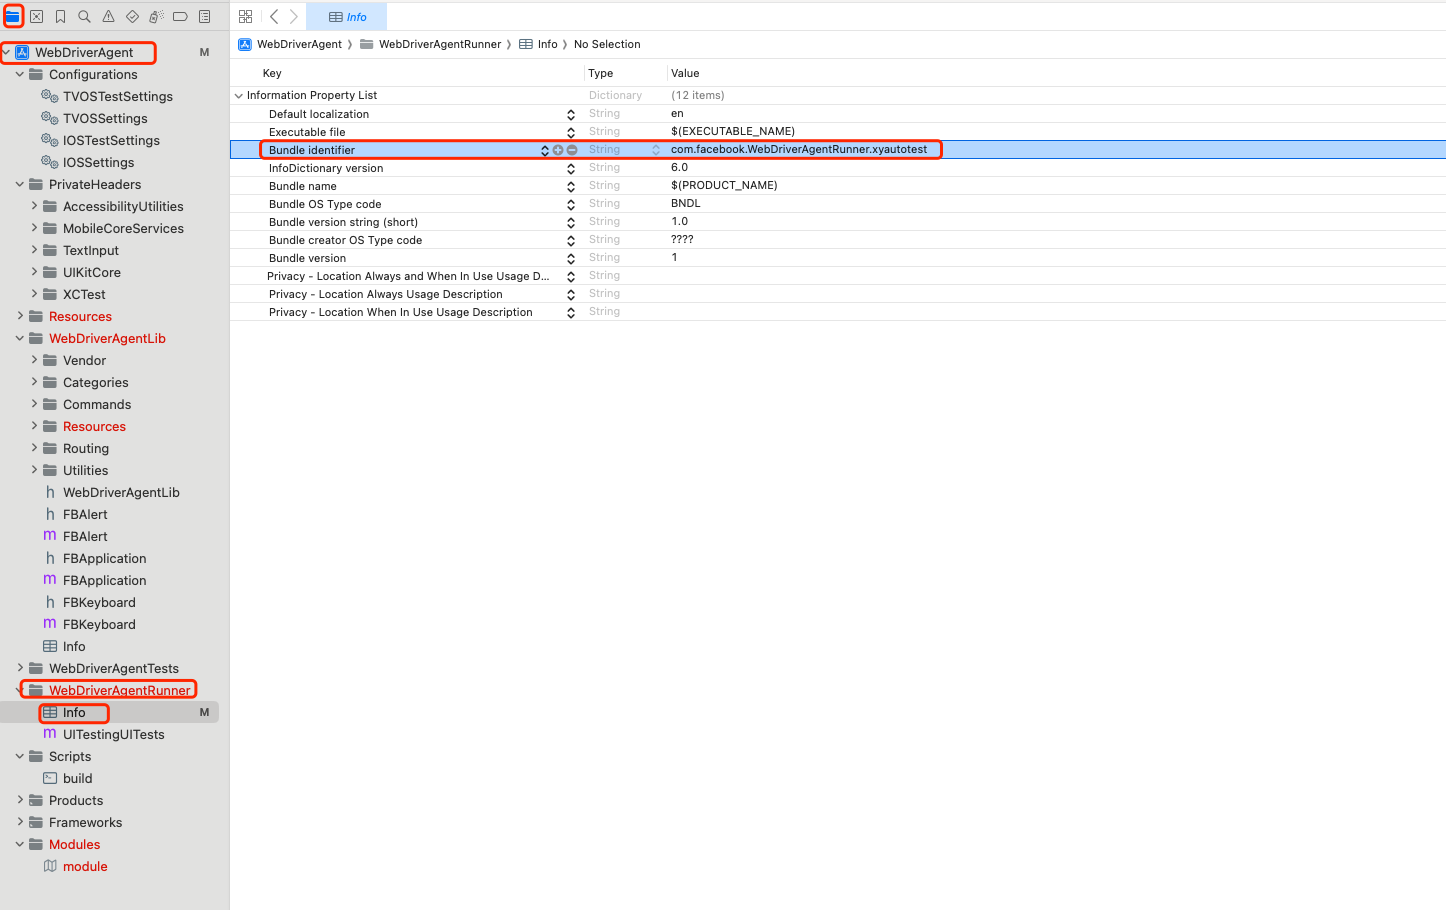Switch to the Bookmark navigator
Screen dimensions: 1446x910
[x=61, y=17]
